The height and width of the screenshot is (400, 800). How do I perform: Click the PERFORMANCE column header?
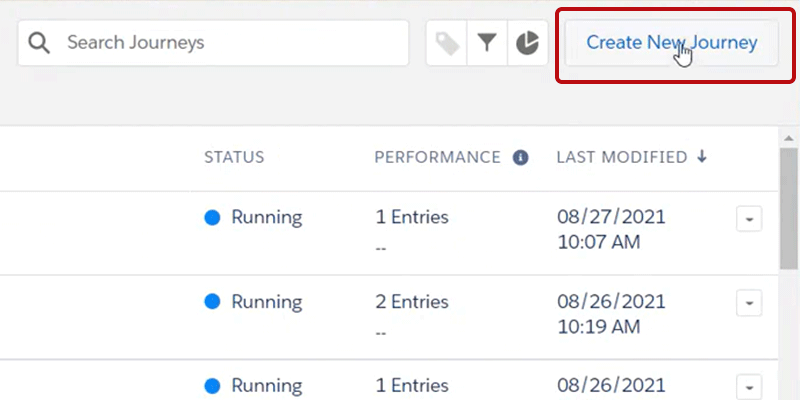click(437, 157)
